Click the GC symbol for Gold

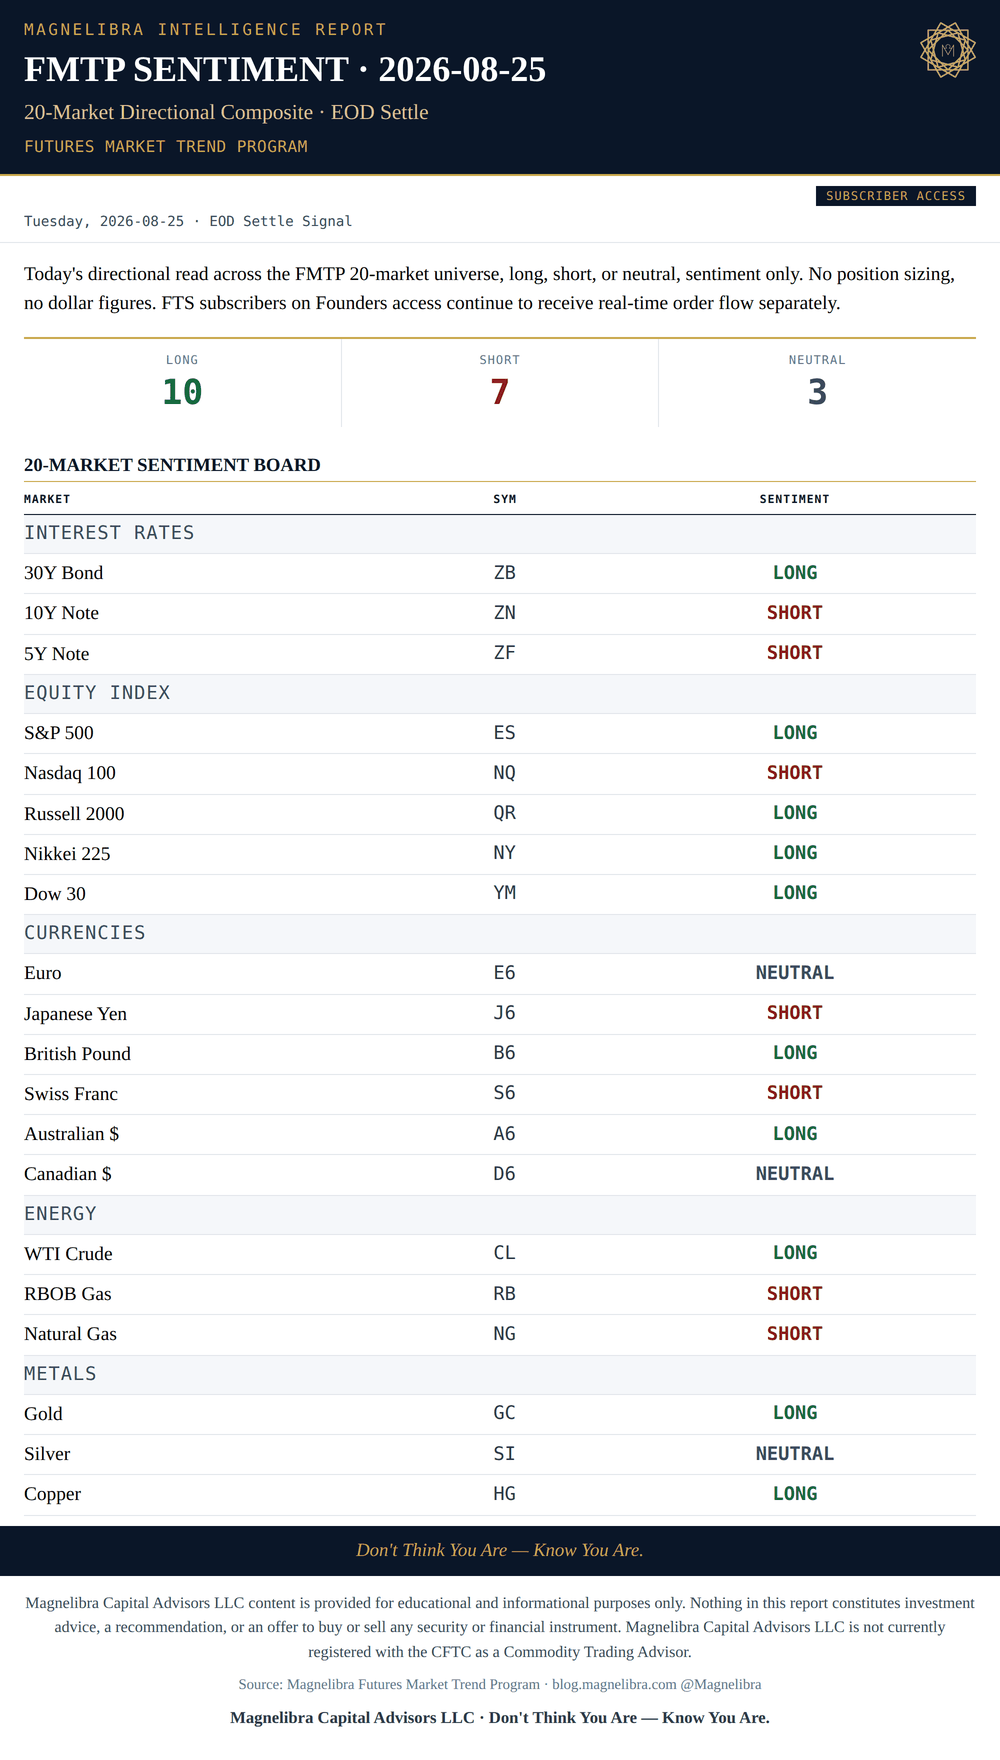coord(505,1413)
